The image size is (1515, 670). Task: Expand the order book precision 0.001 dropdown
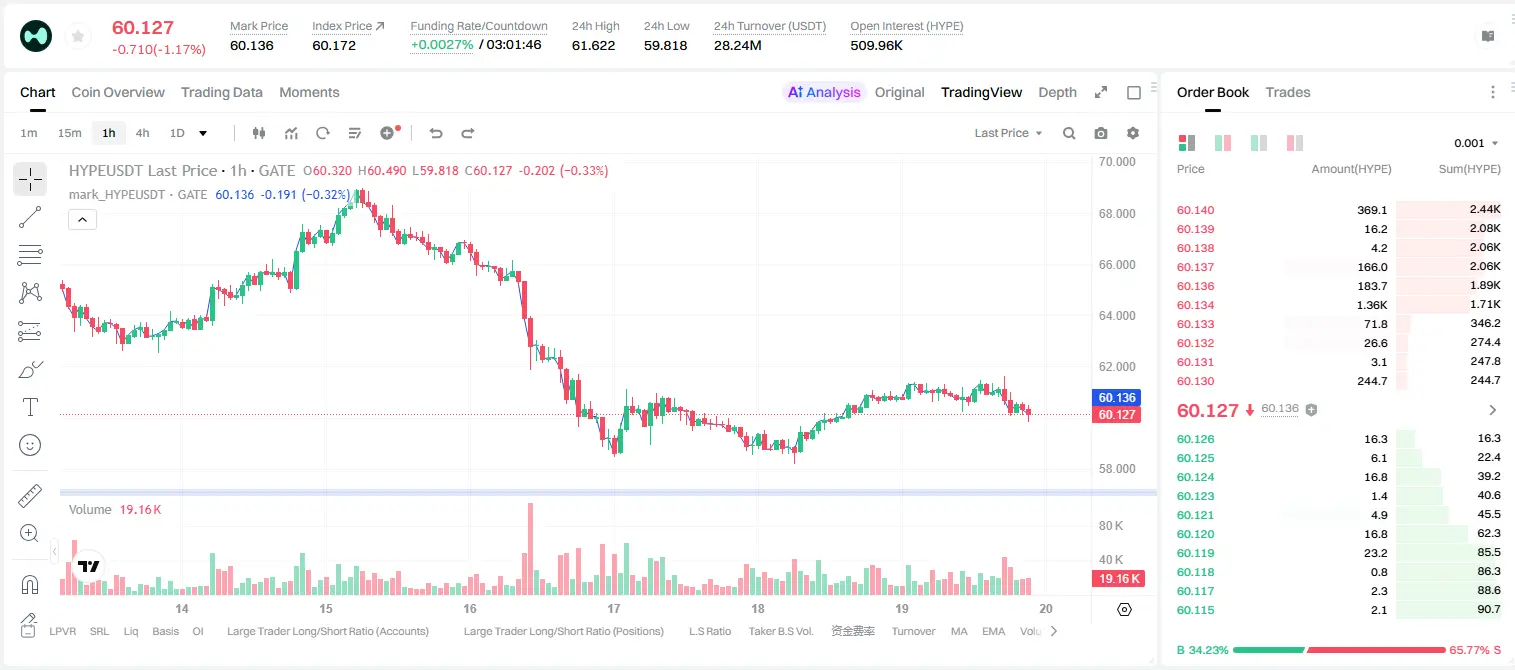pos(1476,143)
